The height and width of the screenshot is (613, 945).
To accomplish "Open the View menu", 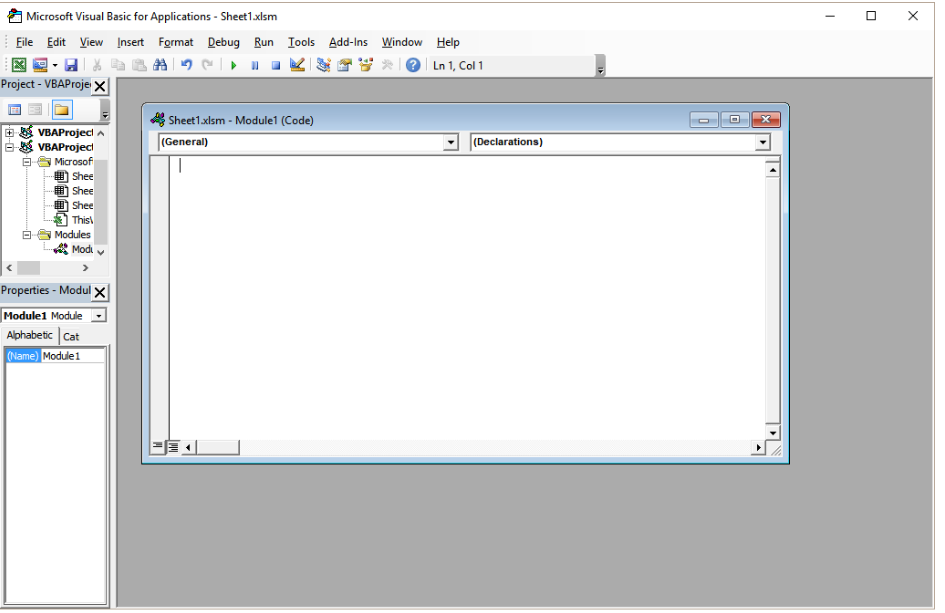I will (x=91, y=42).
